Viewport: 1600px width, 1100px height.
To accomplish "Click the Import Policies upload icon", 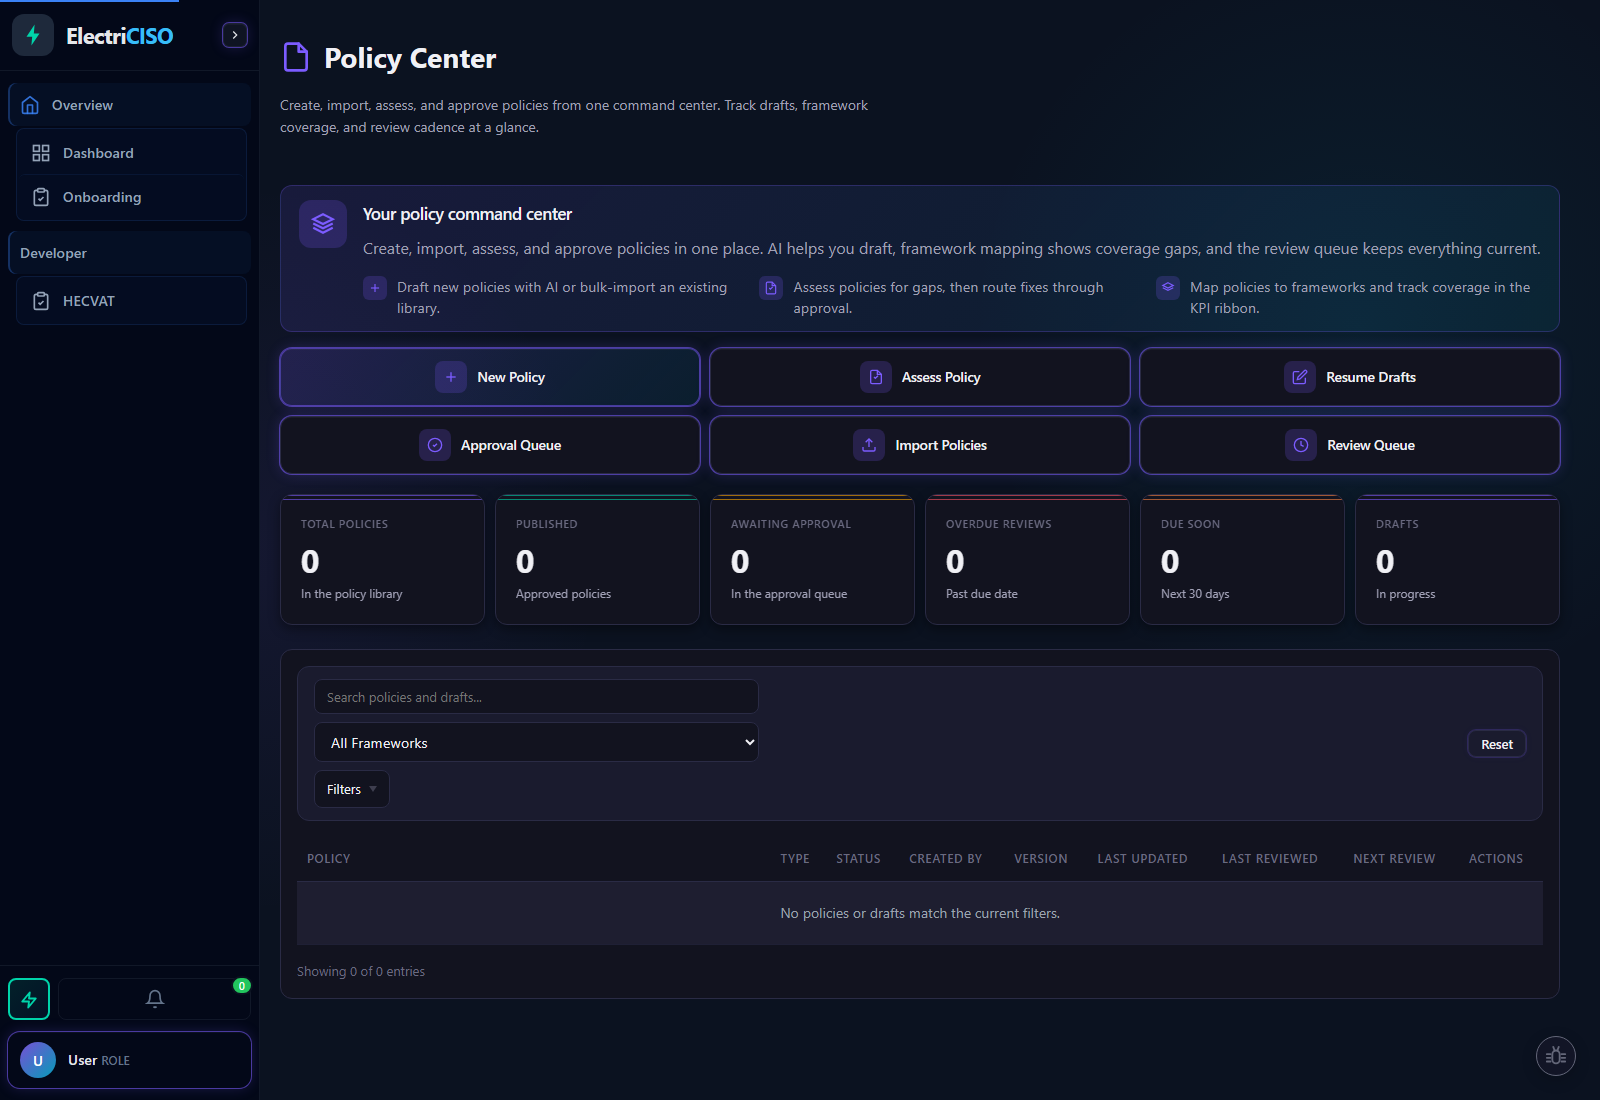I will pos(869,445).
